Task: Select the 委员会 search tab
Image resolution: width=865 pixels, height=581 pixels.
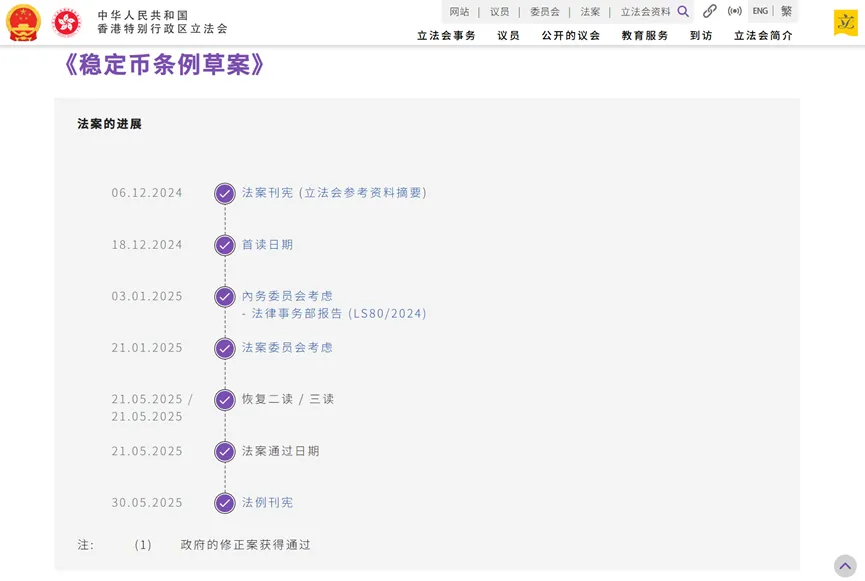Action: tap(545, 12)
